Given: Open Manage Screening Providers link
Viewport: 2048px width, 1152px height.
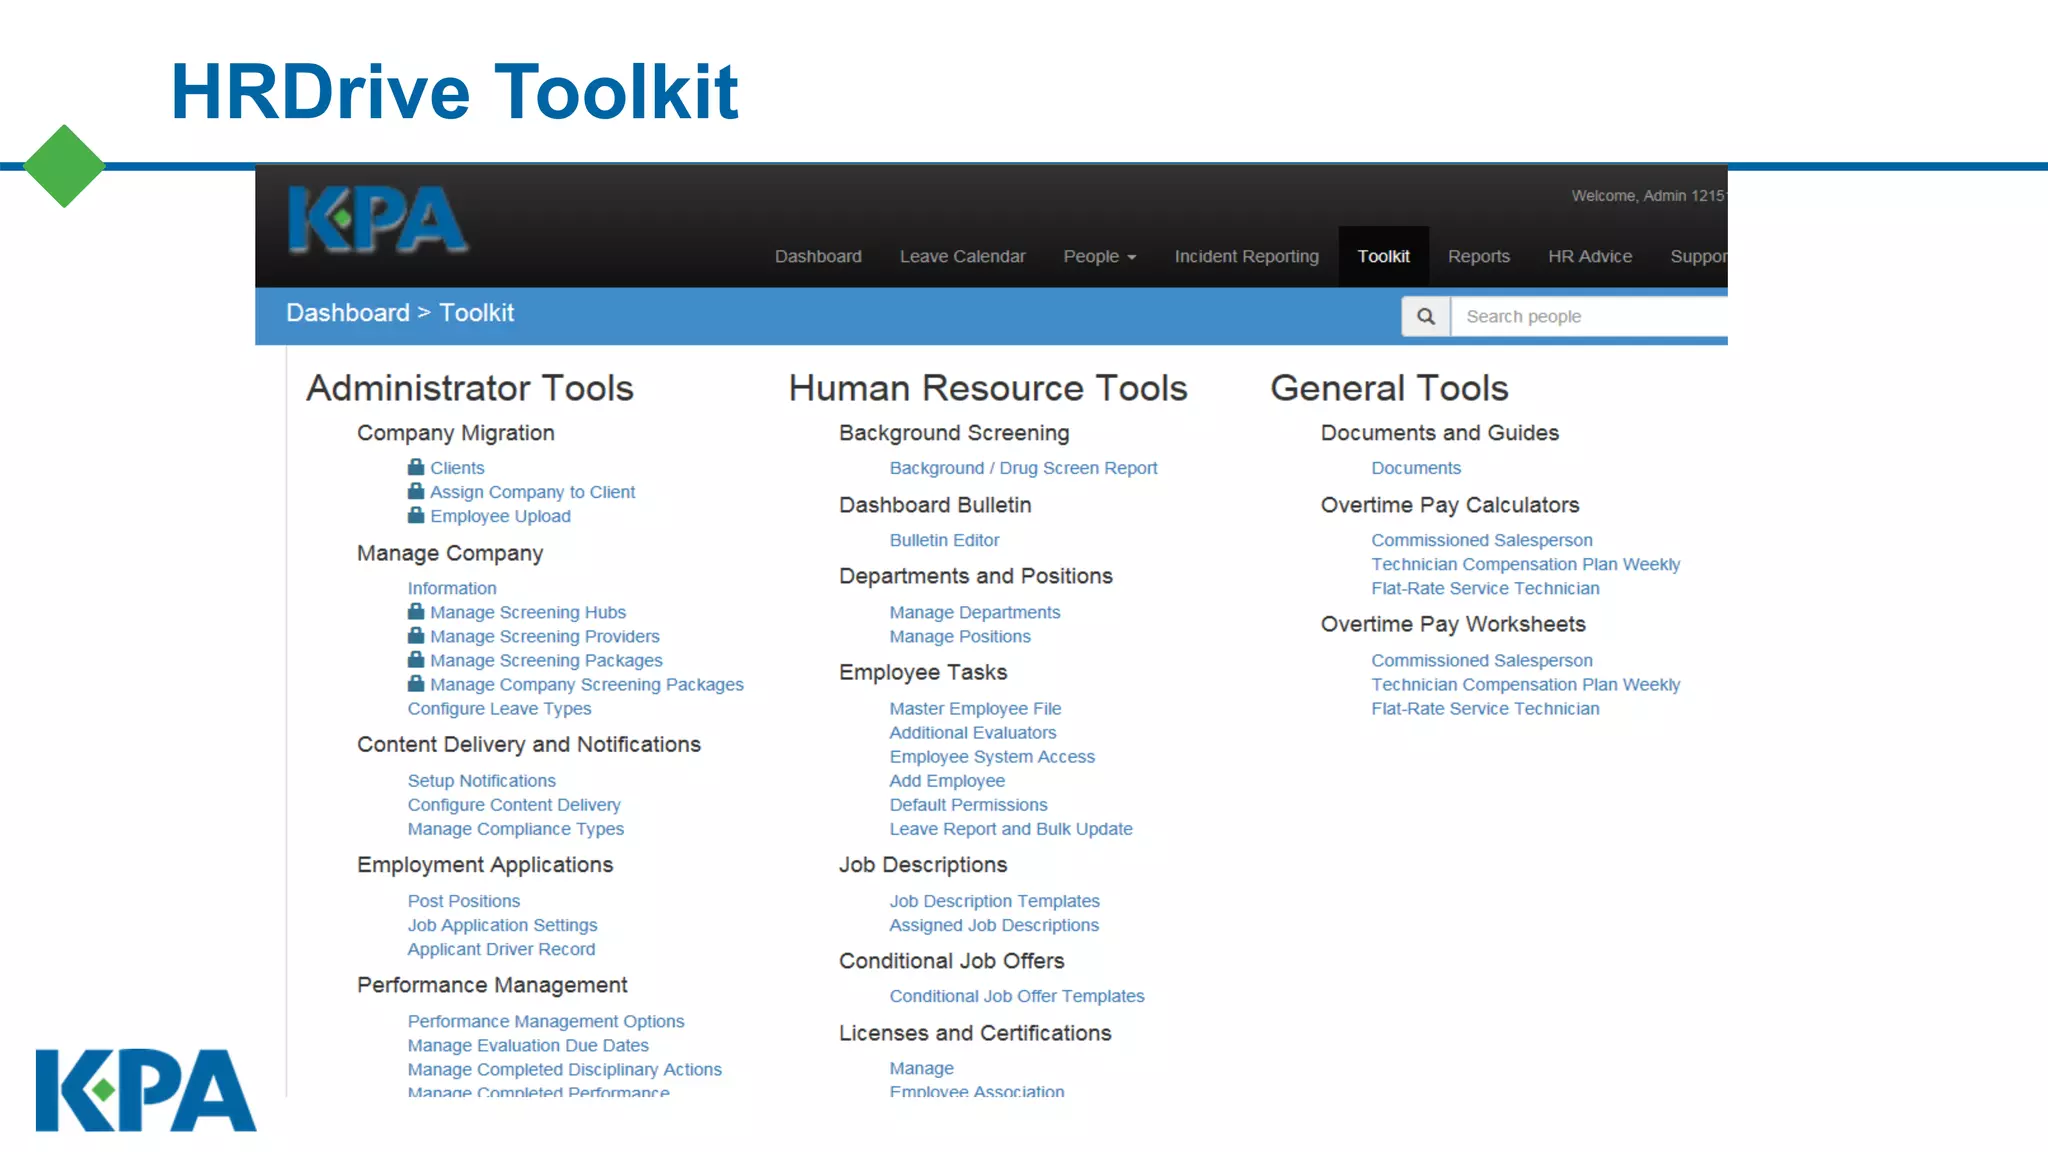Looking at the screenshot, I should pos(545,636).
